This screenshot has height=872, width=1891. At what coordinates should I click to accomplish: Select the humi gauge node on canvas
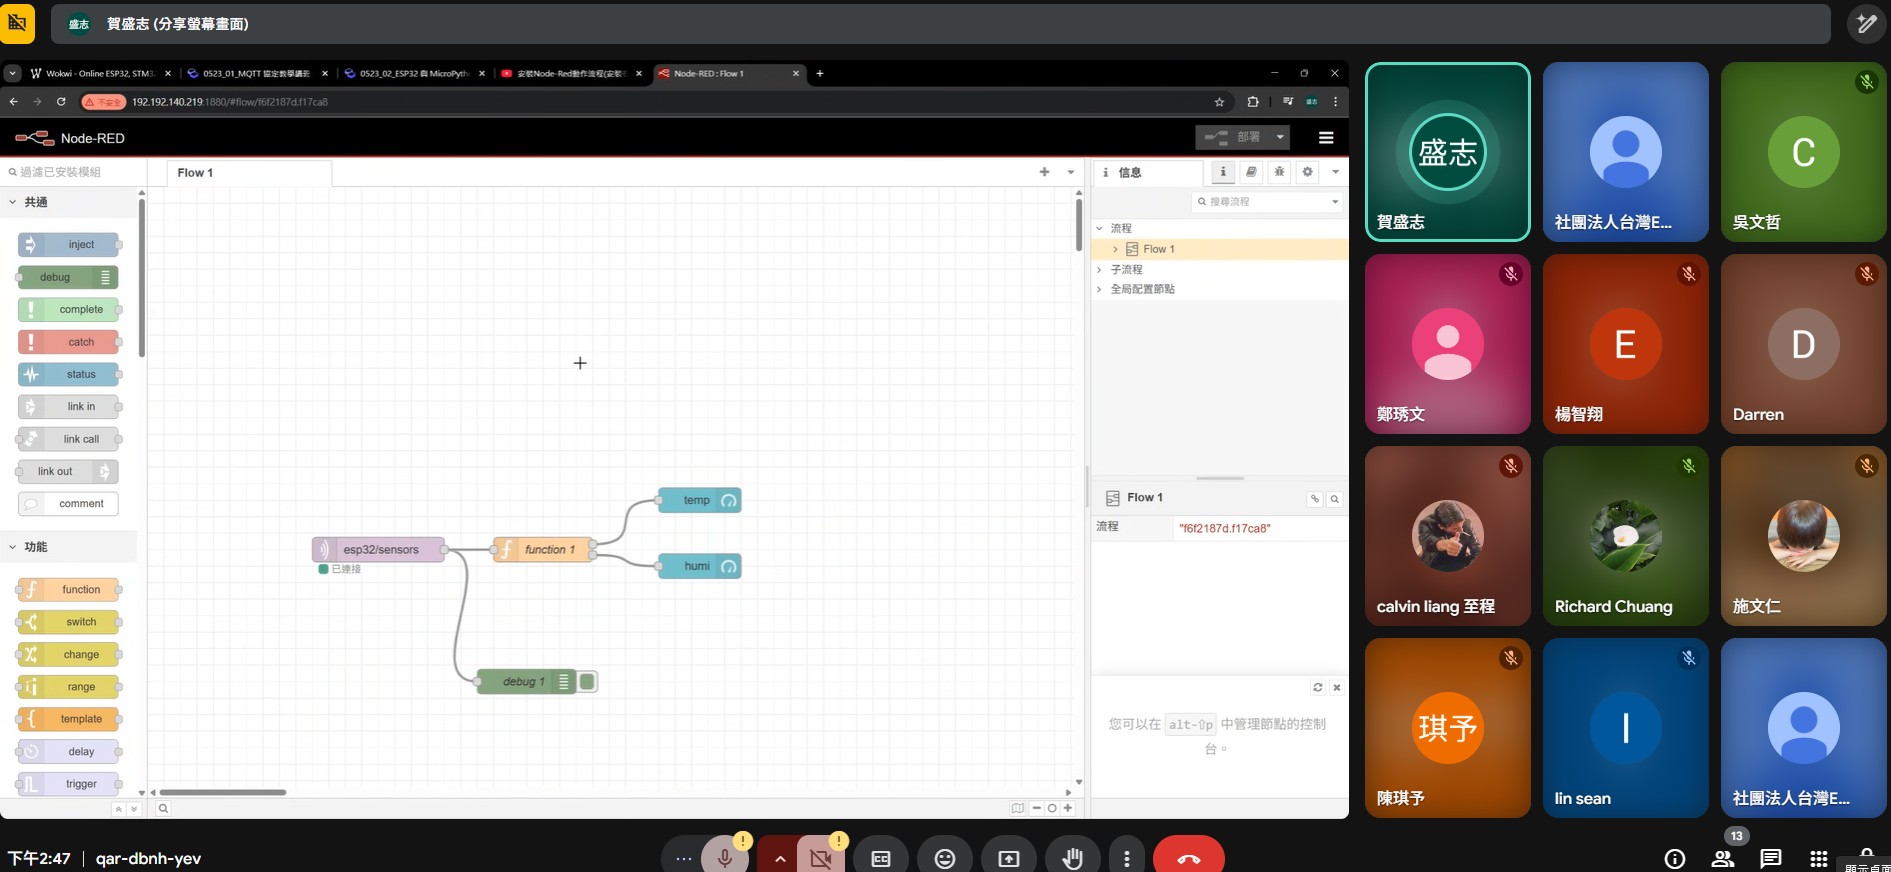(699, 566)
